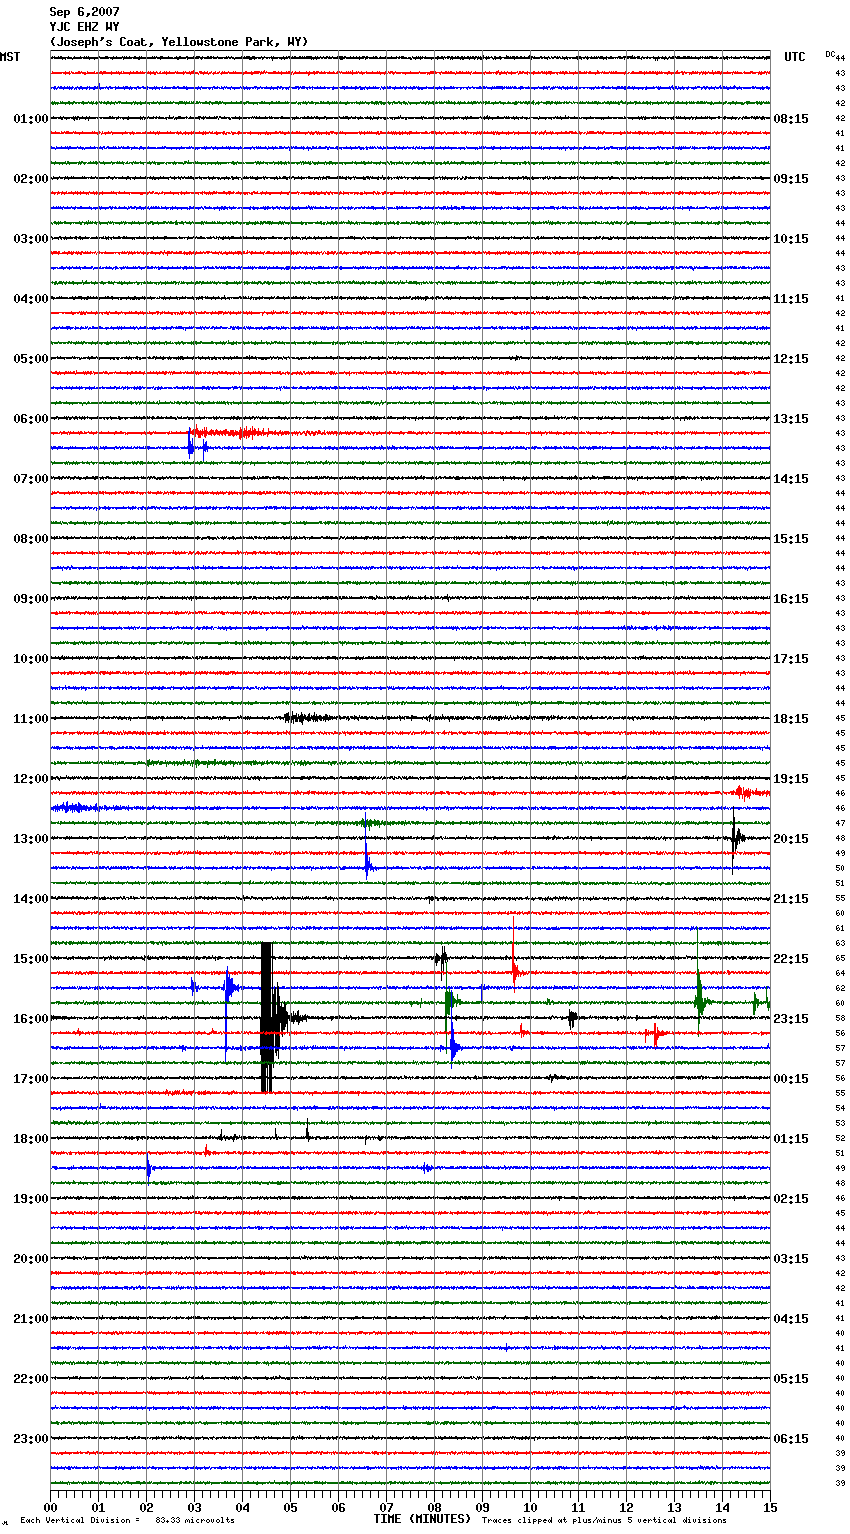Image resolution: width=850 pixels, height=1534 pixels.
Task: Click the 22:15 UTC time label
Action: point(791,959)
